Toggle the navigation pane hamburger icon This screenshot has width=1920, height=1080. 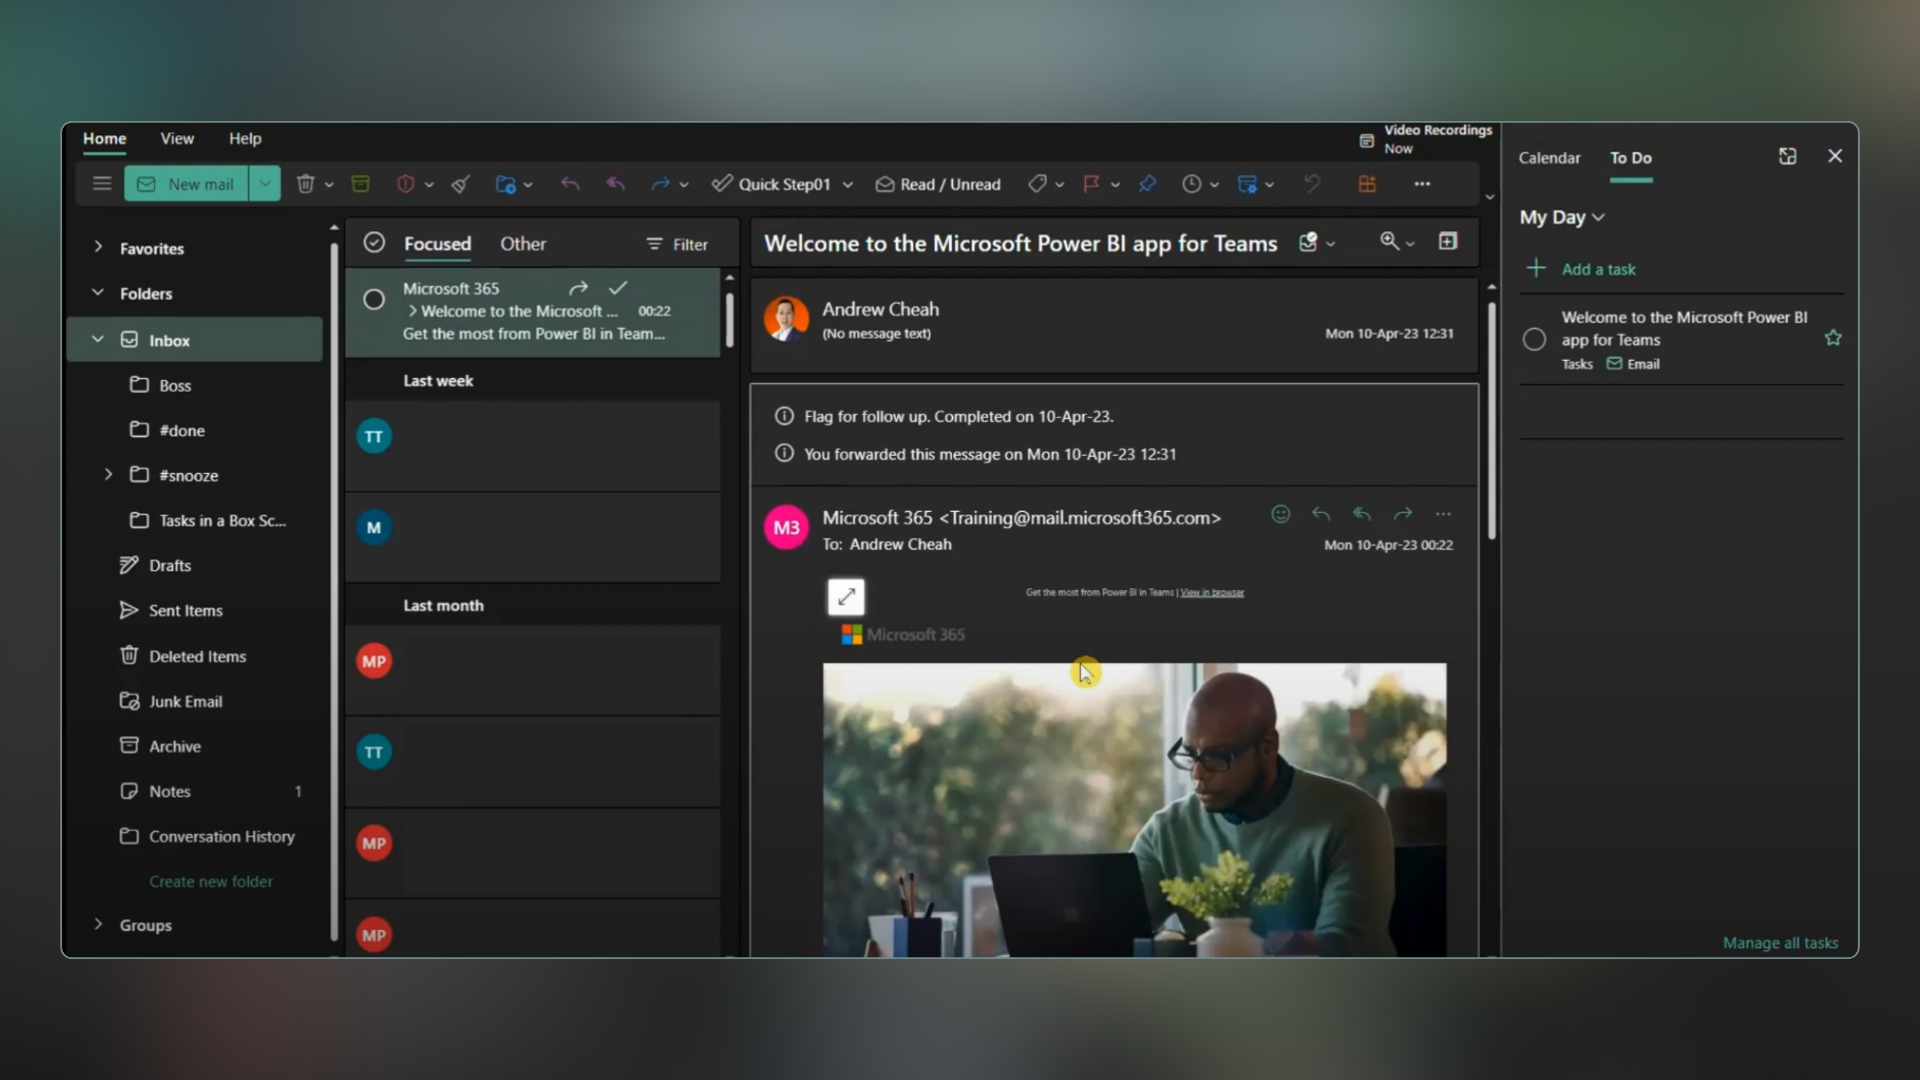(102, 184)
